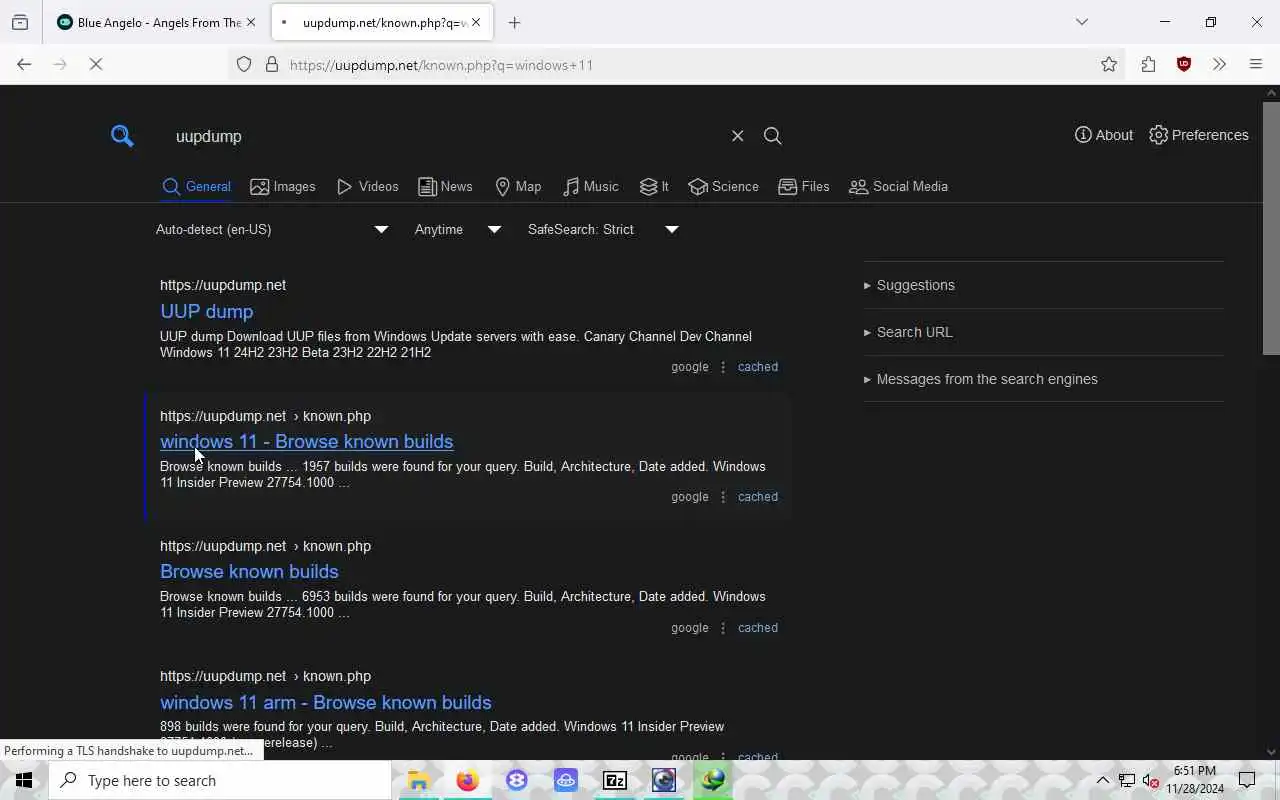This screenshot has width=1280, height=800.
Task: Open Preferences settings
Action: 1199,135
